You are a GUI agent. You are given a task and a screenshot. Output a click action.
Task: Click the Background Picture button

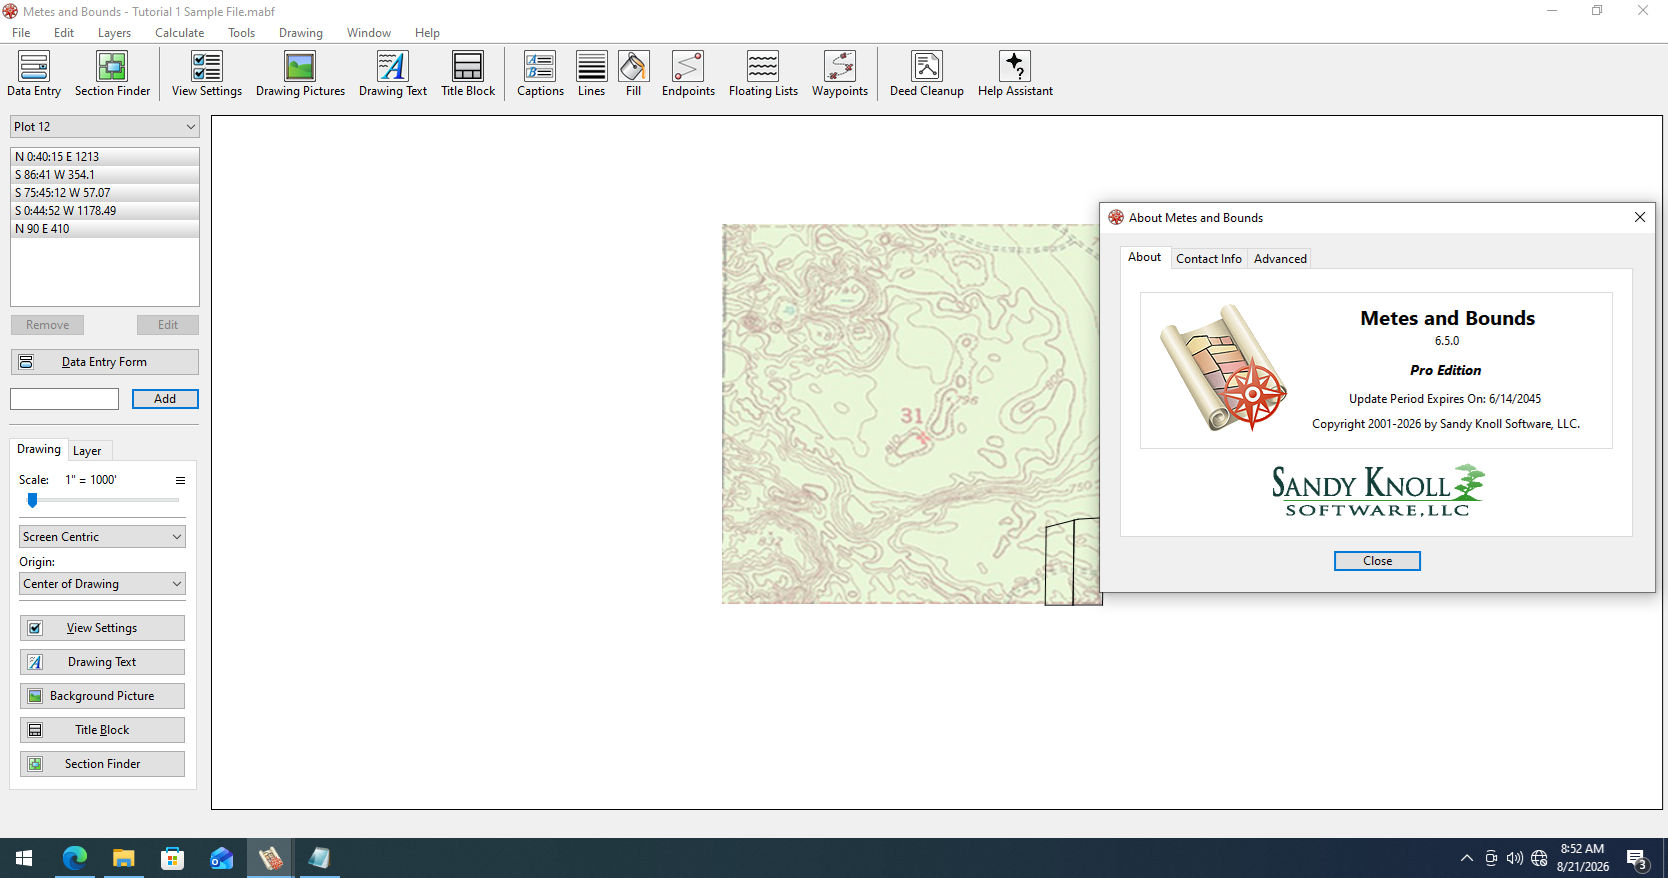(102, 696)
